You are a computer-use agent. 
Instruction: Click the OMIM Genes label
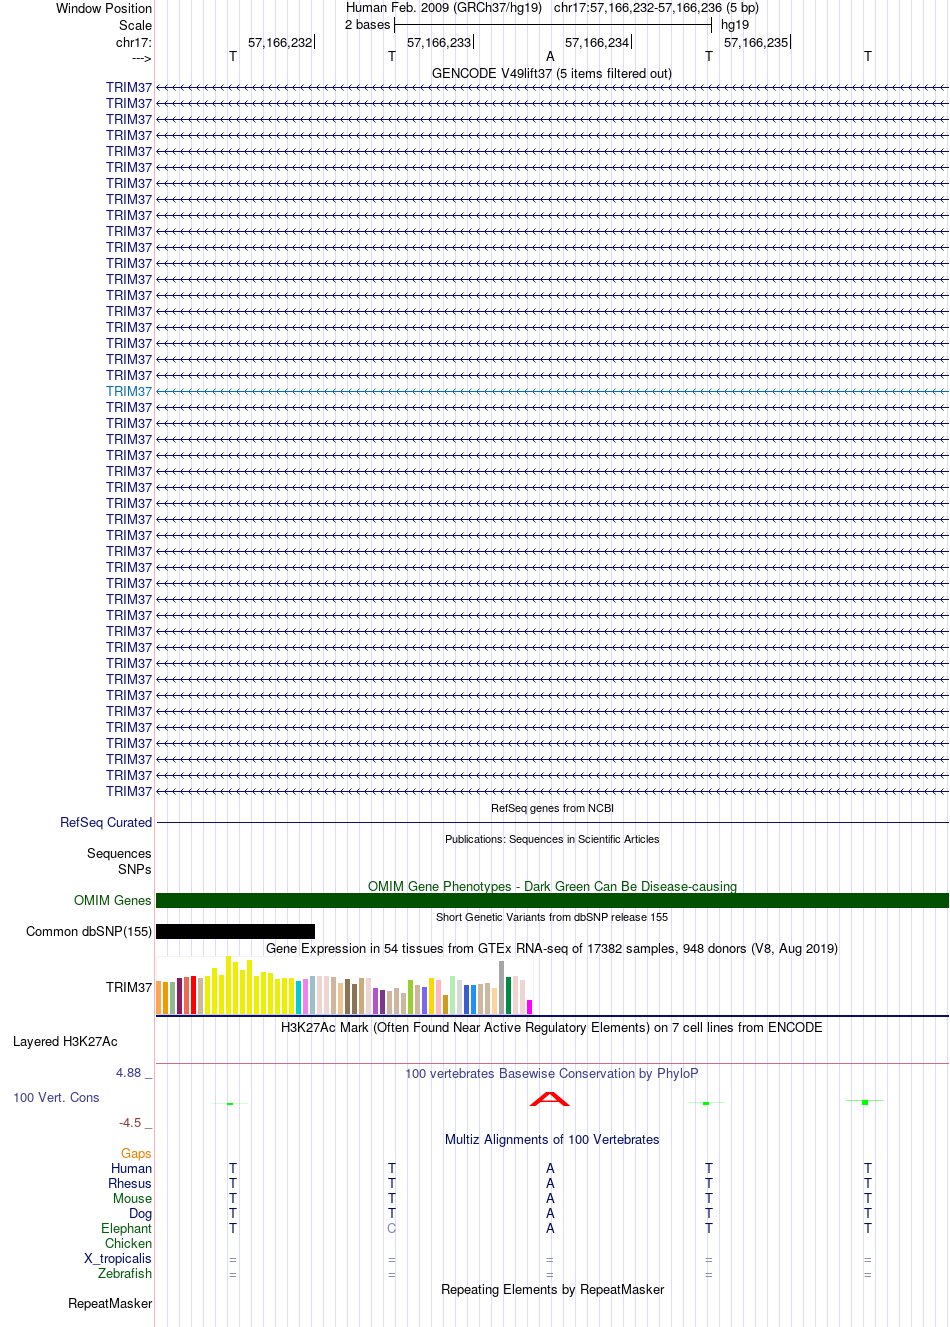coord(113,900)
